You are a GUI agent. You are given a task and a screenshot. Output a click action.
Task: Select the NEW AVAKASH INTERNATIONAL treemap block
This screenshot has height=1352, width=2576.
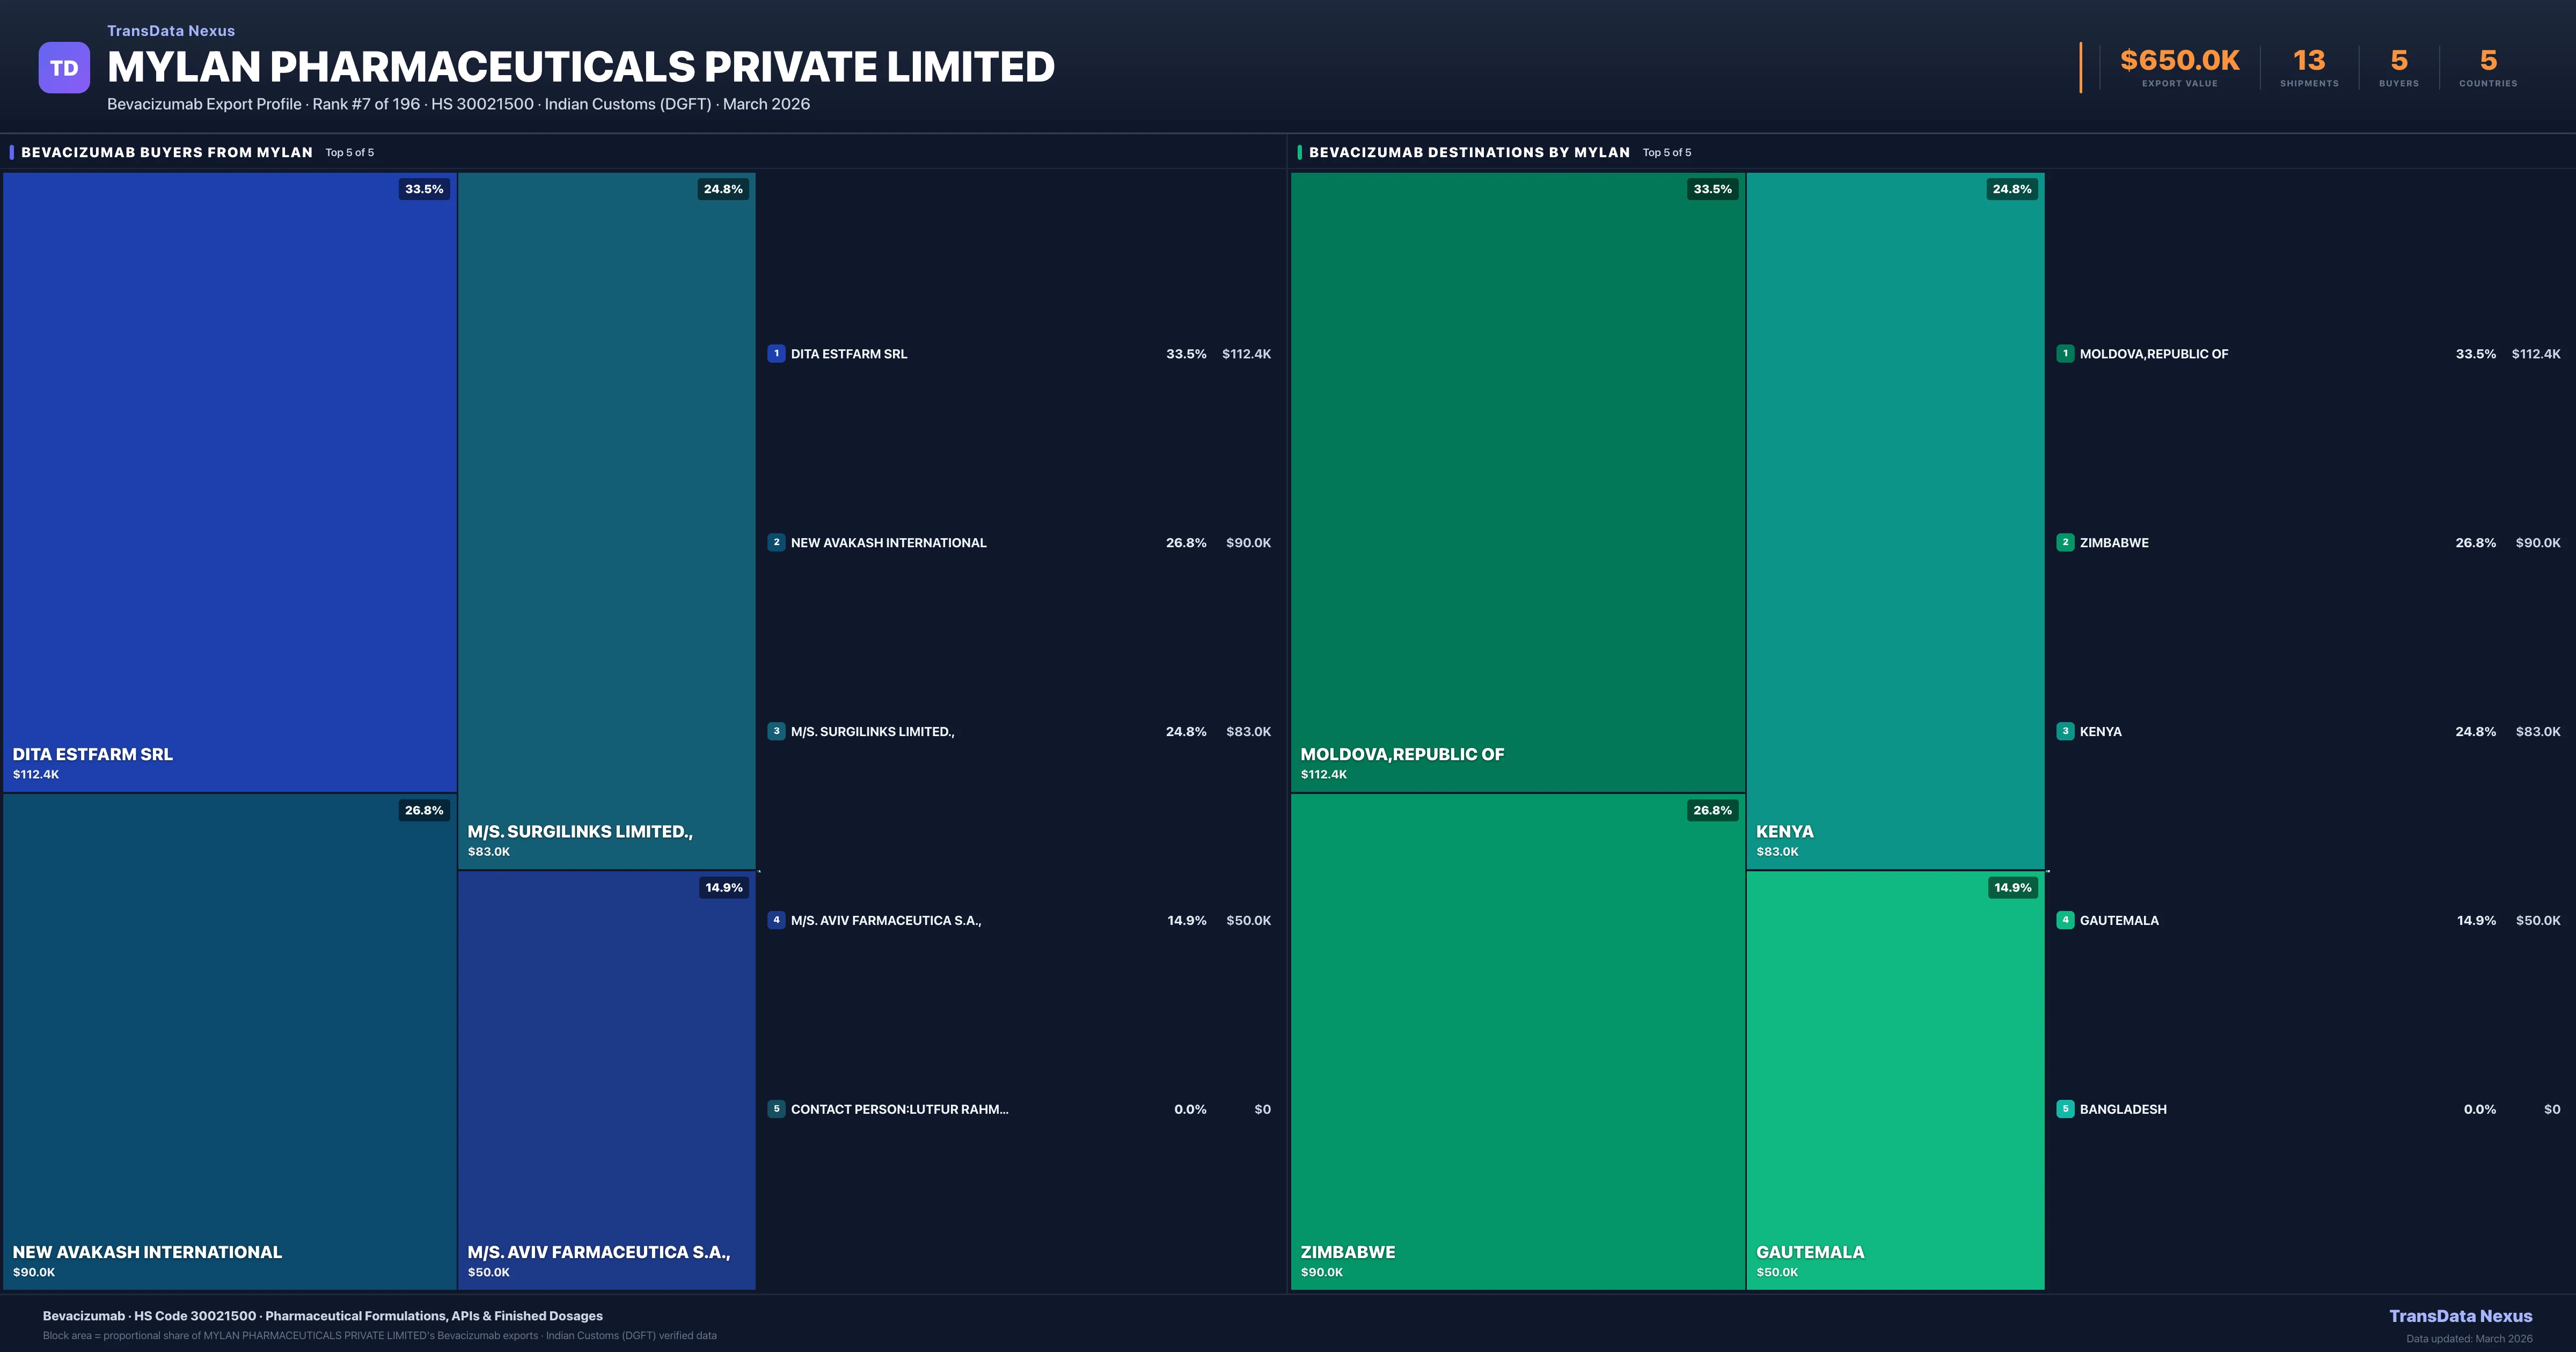(230, 1040)
